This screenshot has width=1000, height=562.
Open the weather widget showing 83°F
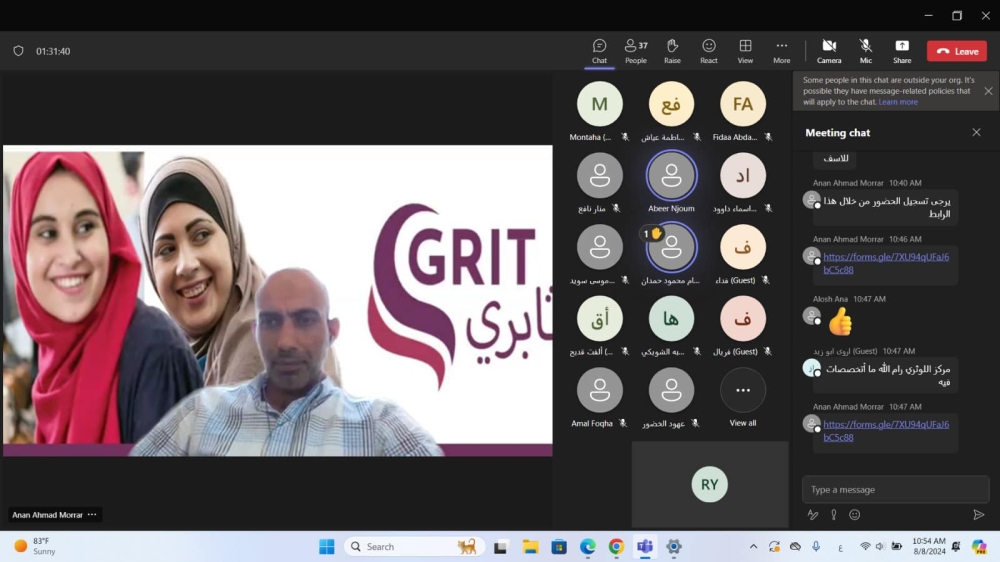coord(36,546)
